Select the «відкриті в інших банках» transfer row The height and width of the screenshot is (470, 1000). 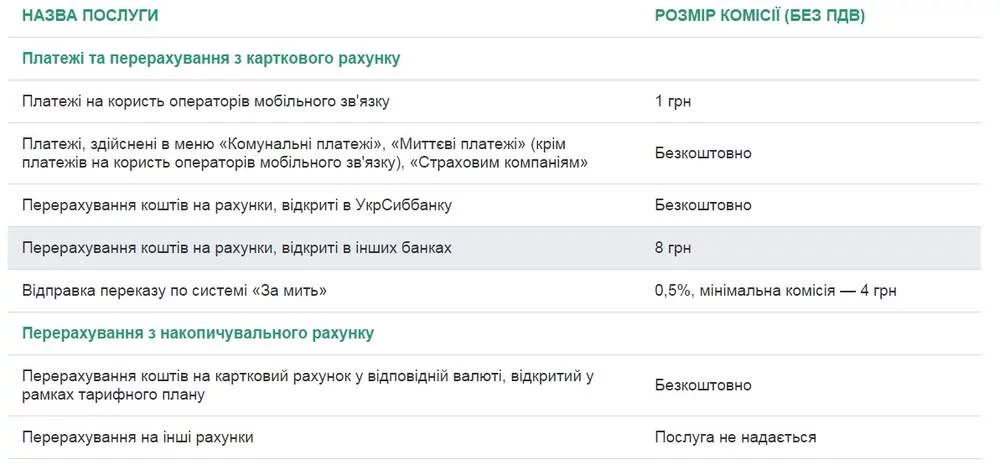(x=236, y=247)
